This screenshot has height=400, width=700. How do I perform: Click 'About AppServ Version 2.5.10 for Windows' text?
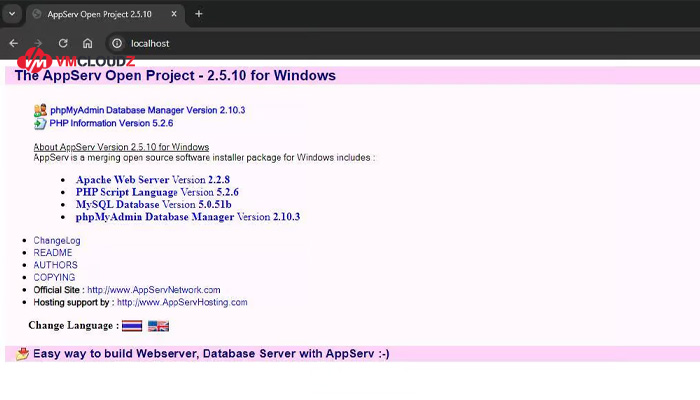[x=121, y=147]
